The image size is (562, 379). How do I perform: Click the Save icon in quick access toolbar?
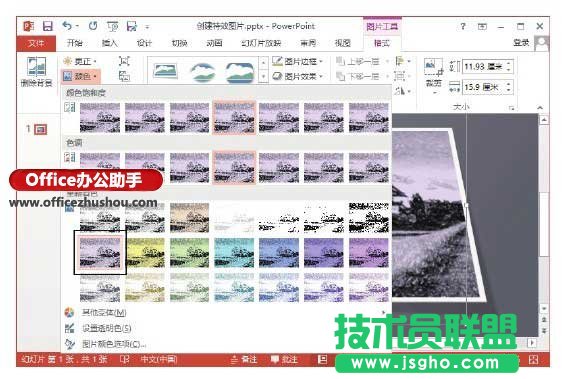48,26
